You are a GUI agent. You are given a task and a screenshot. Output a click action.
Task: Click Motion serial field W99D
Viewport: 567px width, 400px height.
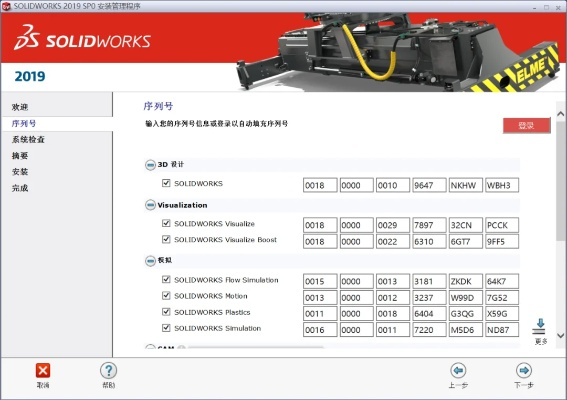point(465,298)
